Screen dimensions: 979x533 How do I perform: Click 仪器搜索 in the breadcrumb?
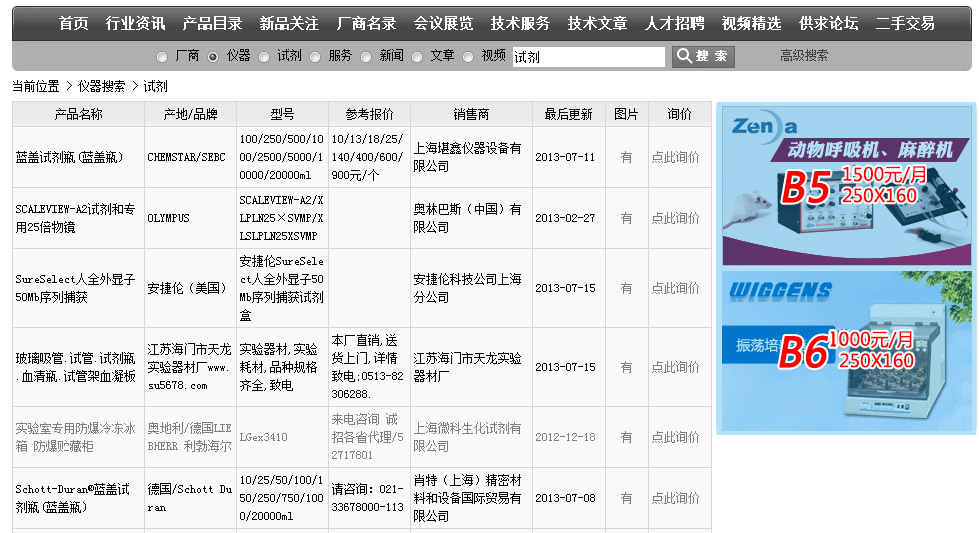tap(102, 87)
